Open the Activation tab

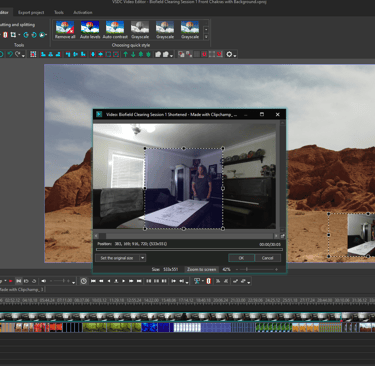click(83, 12)
